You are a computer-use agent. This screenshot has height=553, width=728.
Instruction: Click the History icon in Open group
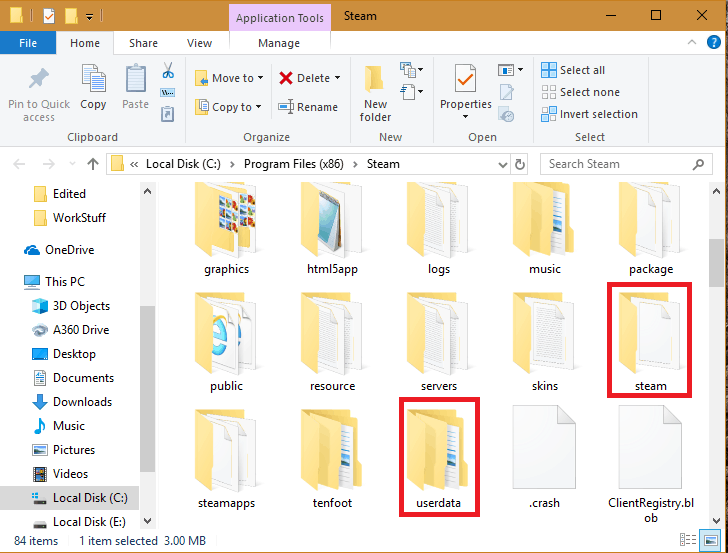click(x=507, y=114)
